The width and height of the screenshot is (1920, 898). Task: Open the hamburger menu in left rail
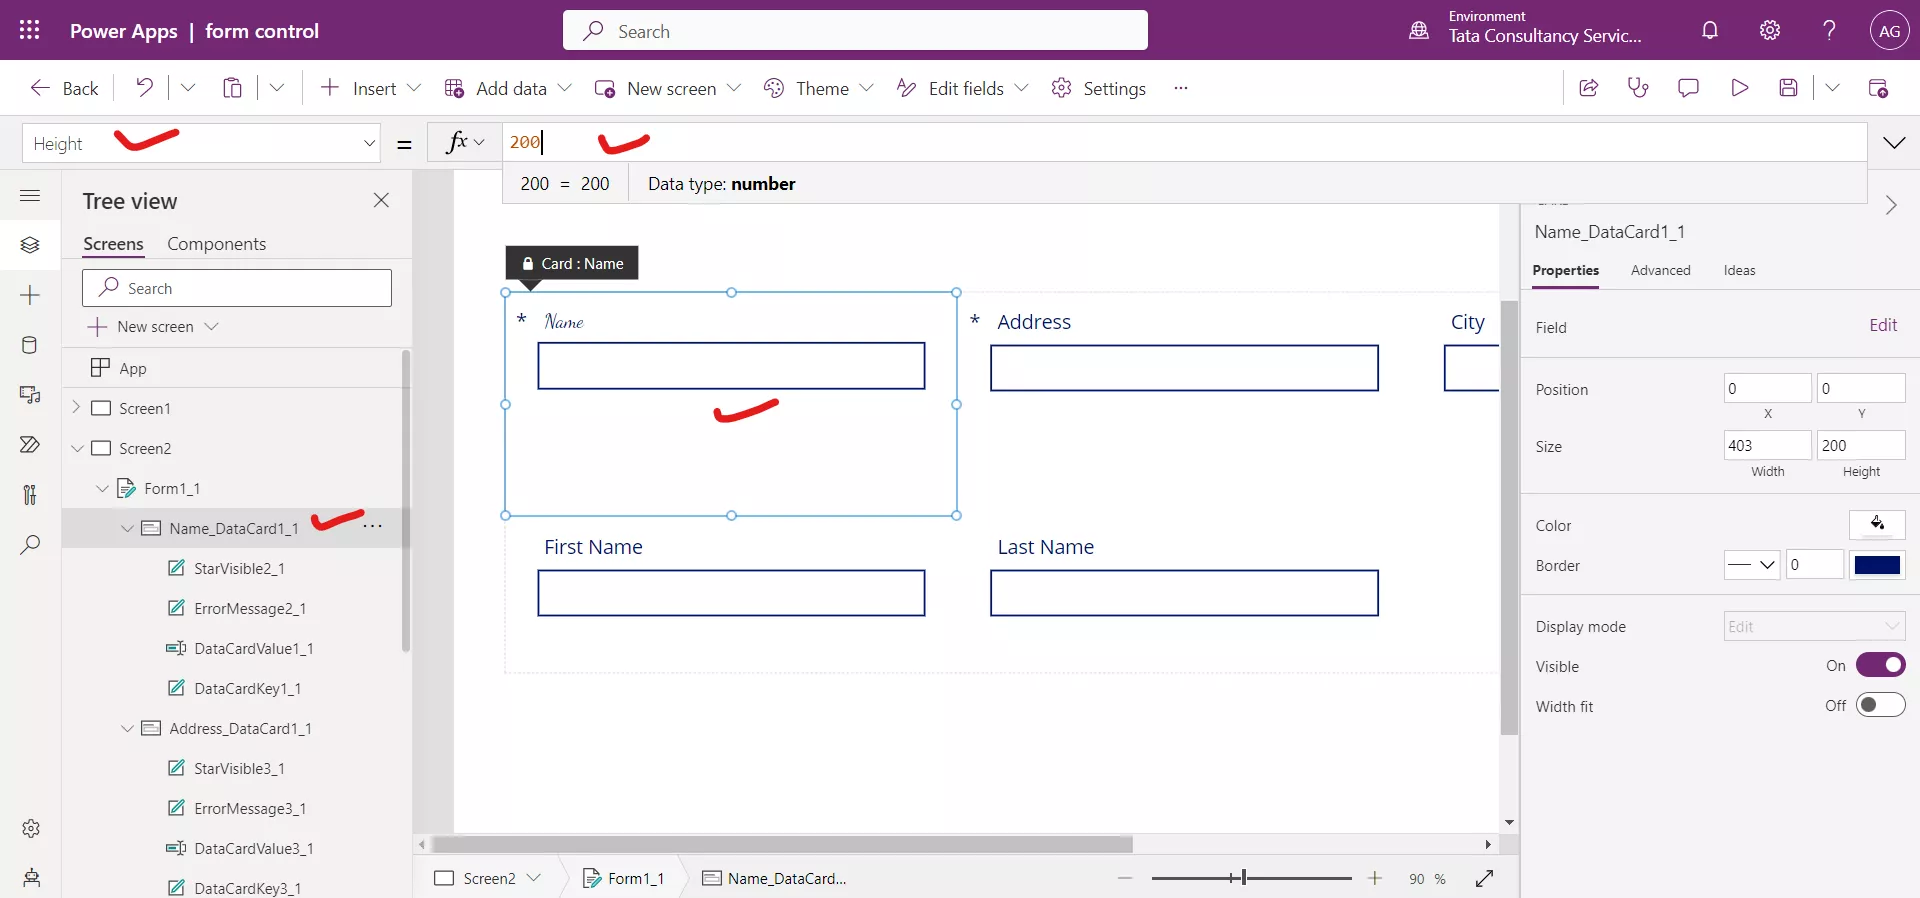click(30, 196)
